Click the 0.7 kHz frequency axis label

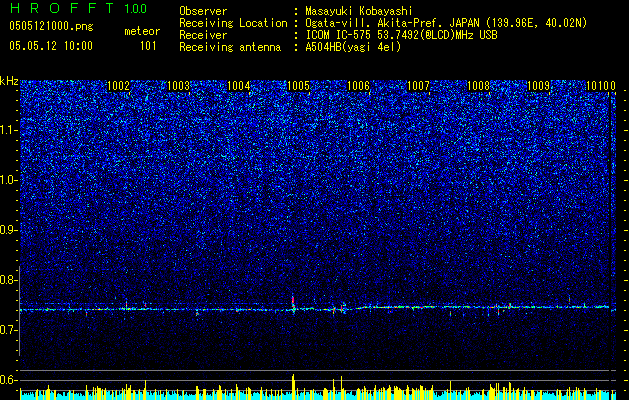click(x=9, y=330)
